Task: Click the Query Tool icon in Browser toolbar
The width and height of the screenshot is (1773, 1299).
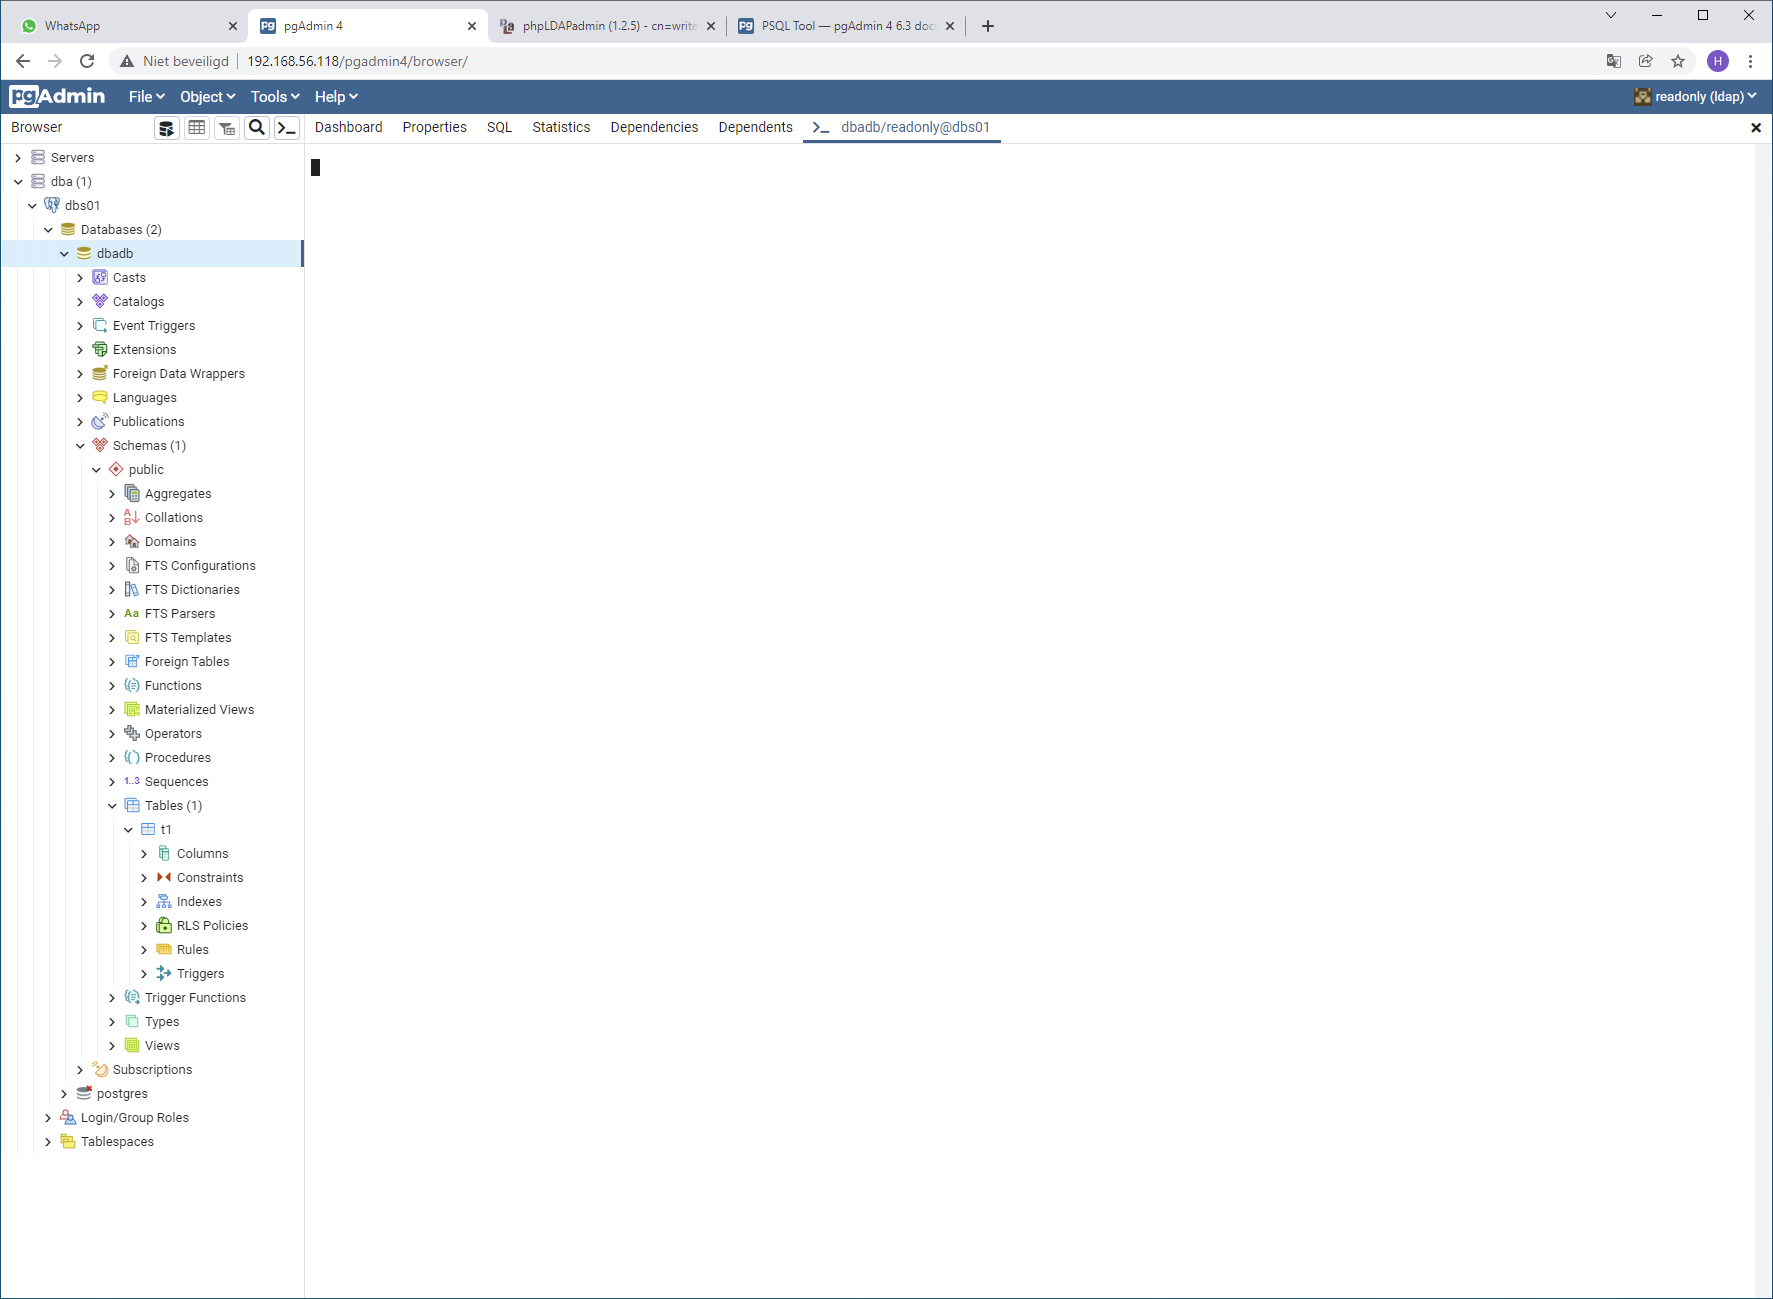Action: pos(167,128)
